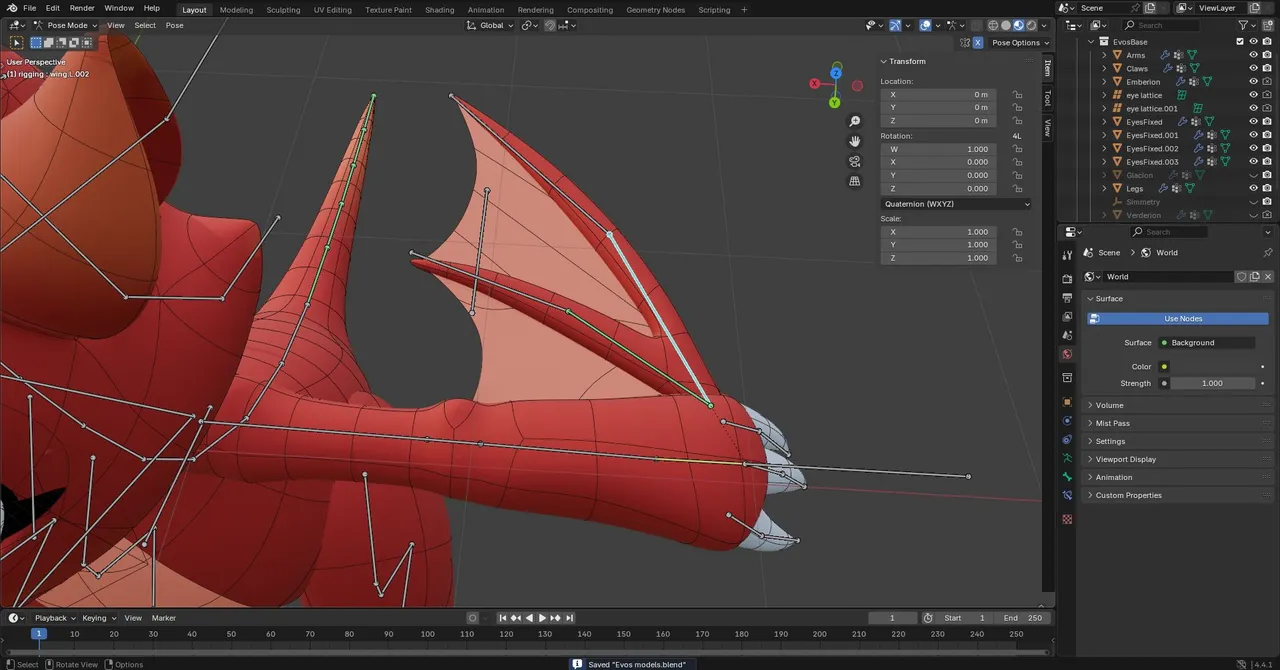Switch perspective/orthographic with the grid icon
The height and width of the screenshot is (670, 1280).
[854, 181]
